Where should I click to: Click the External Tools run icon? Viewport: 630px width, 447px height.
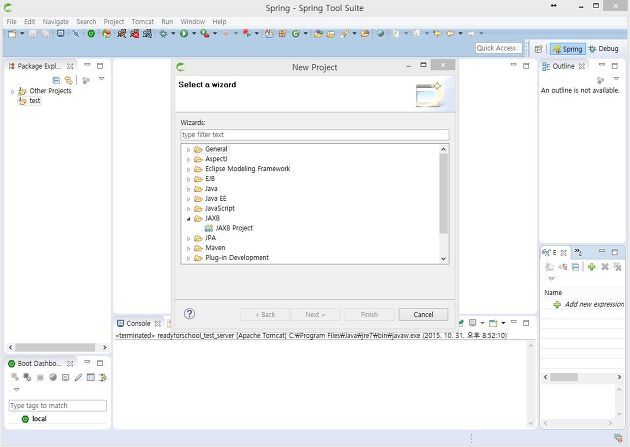click(x=205, y=34)
